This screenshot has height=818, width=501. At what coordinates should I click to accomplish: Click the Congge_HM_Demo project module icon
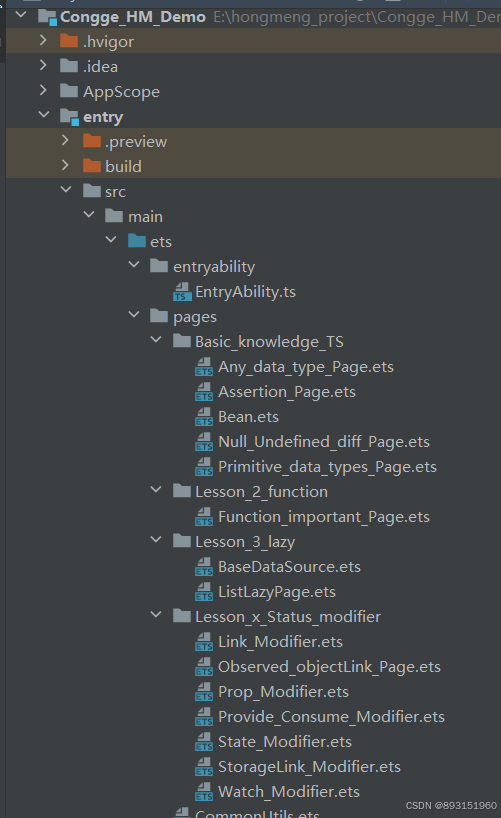[47, 17]
